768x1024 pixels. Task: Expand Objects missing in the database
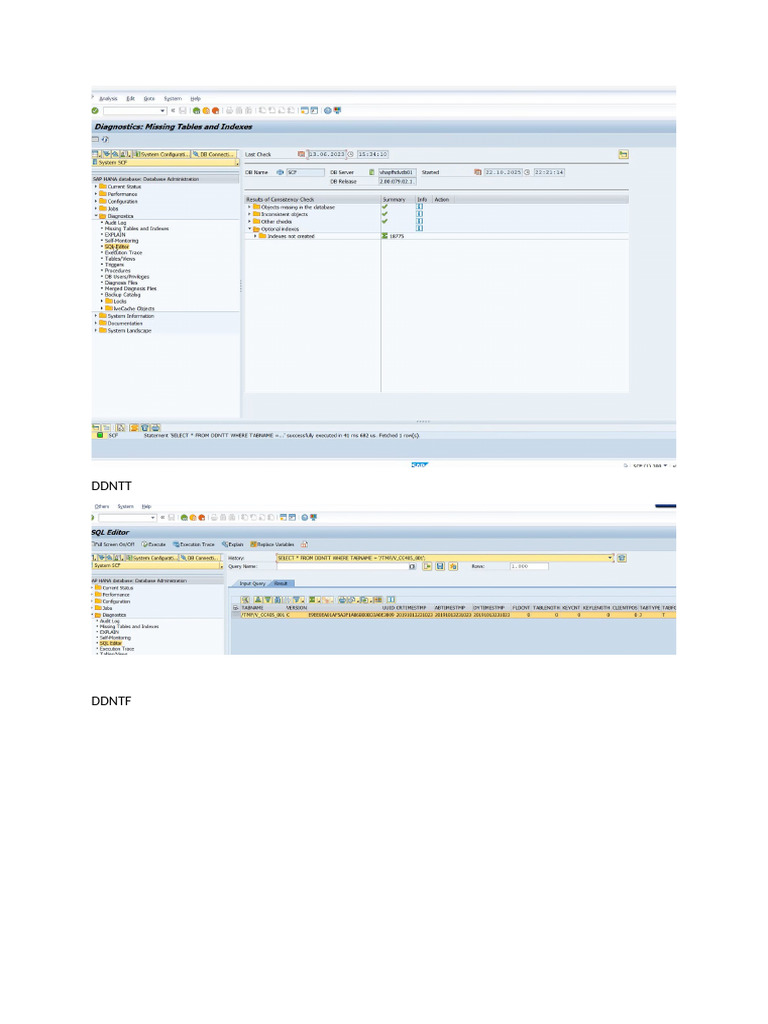click(249, 206)
